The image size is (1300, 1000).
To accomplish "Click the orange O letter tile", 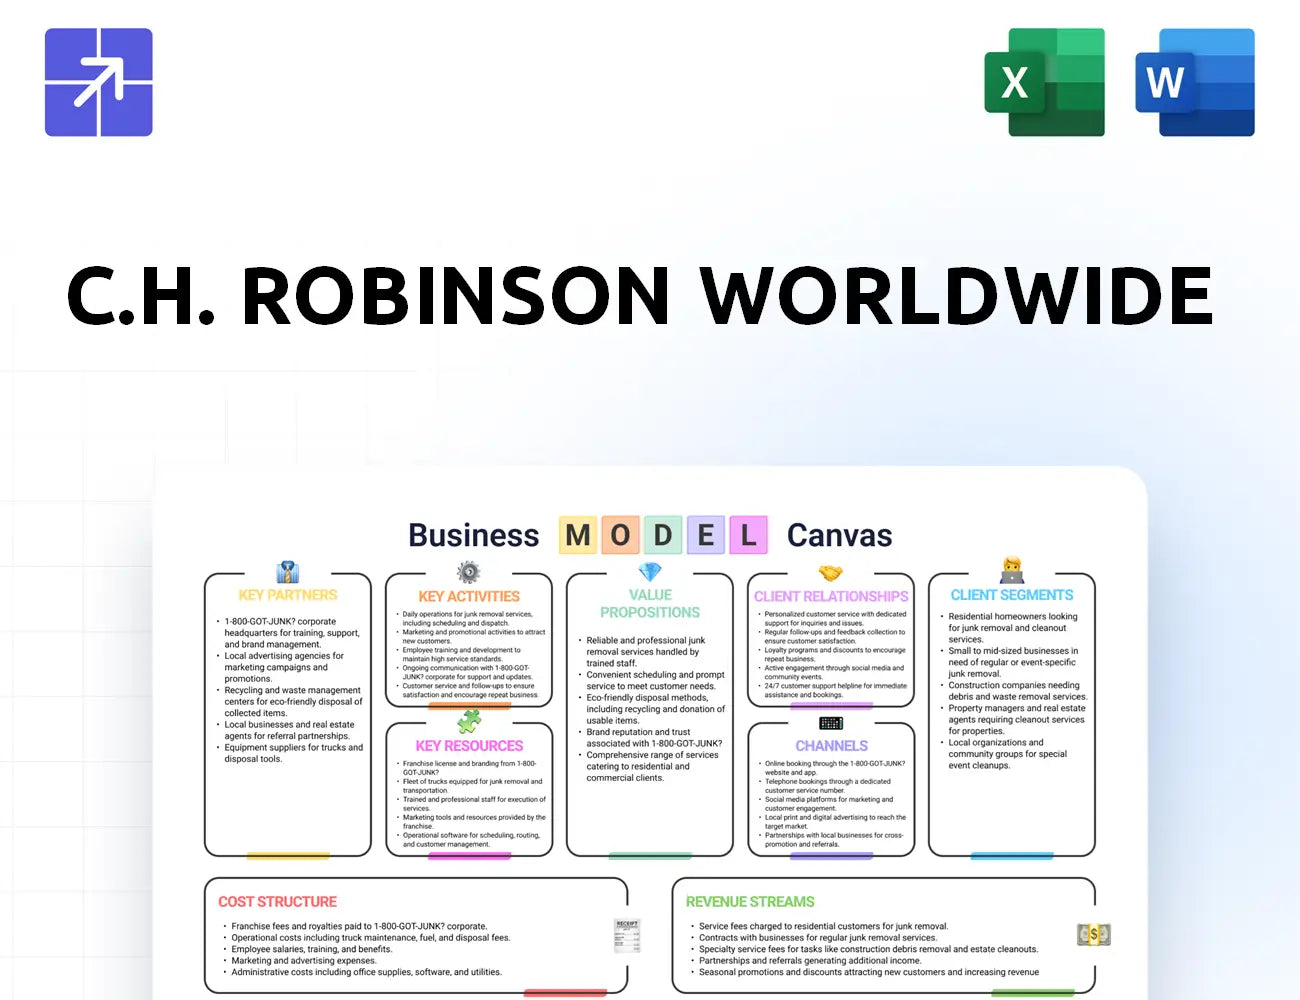I will 620,535.
